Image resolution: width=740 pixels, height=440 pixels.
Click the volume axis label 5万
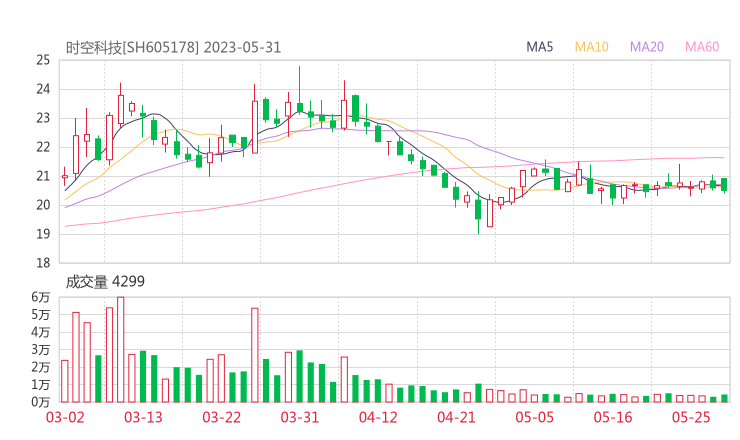[x=41, y=314]
